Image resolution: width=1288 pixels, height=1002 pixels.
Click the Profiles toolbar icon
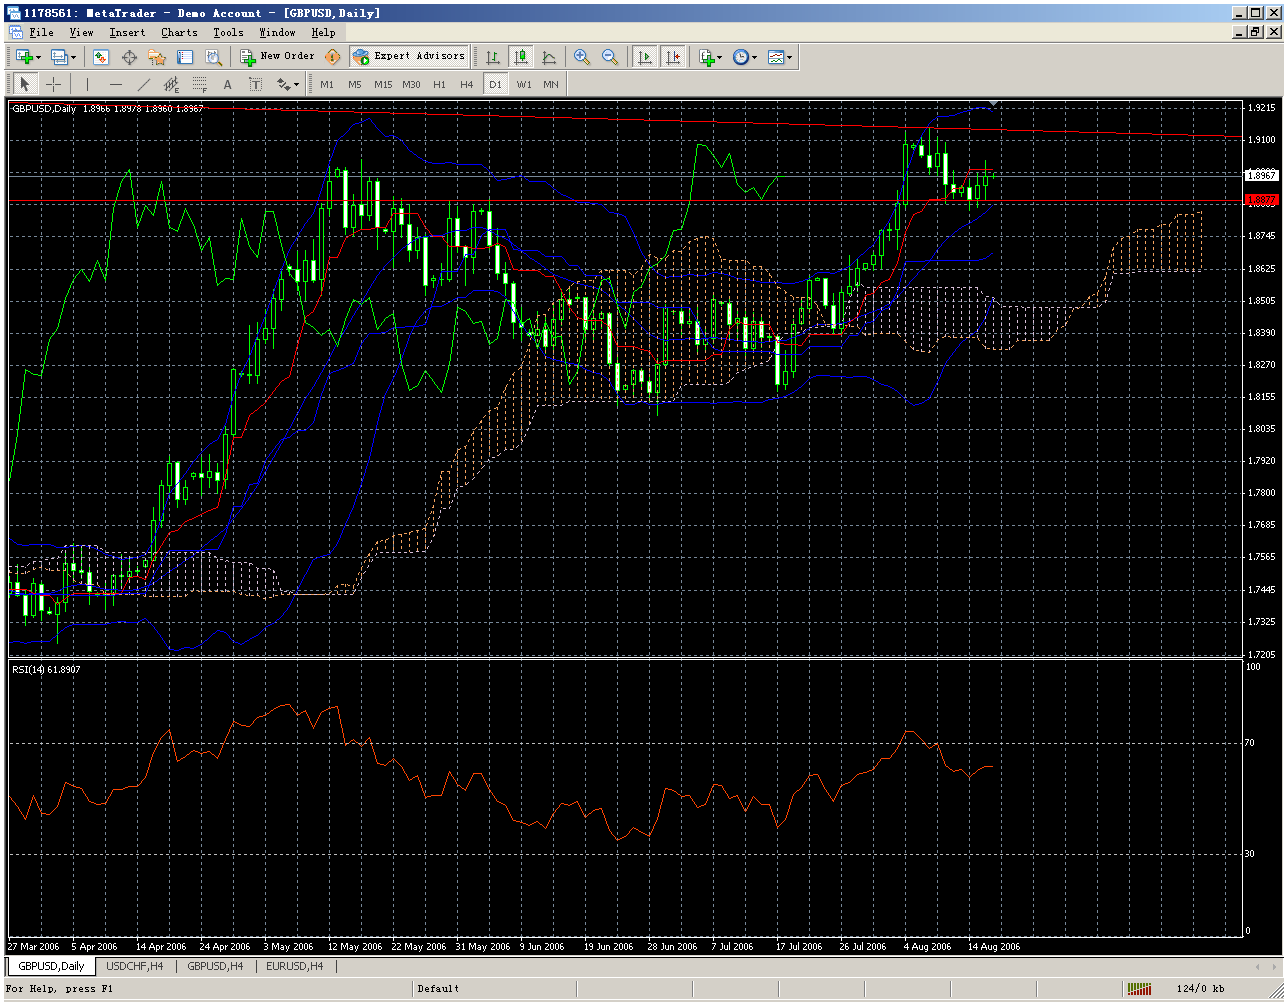[58, 57]
